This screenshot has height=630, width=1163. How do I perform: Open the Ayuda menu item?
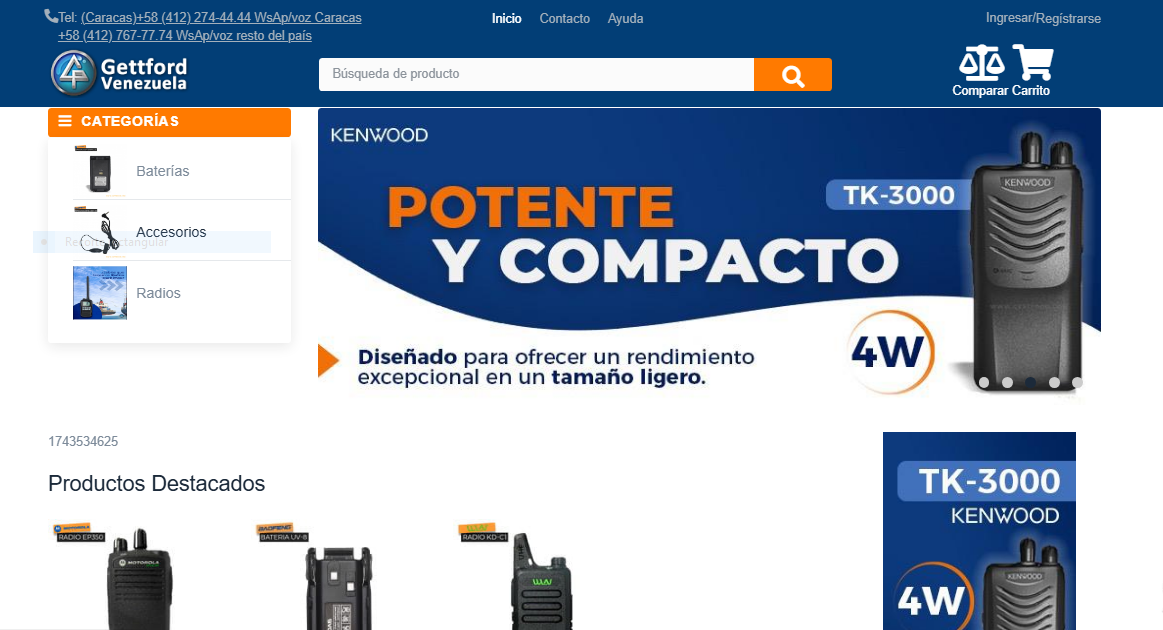625,19
